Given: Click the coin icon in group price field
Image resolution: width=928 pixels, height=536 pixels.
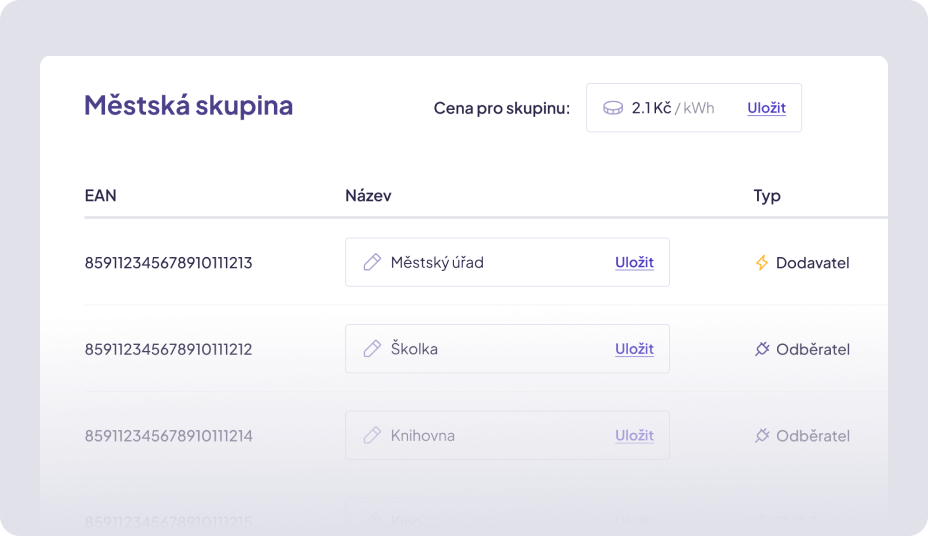Looking at the screenshot, I should point(613,108).
